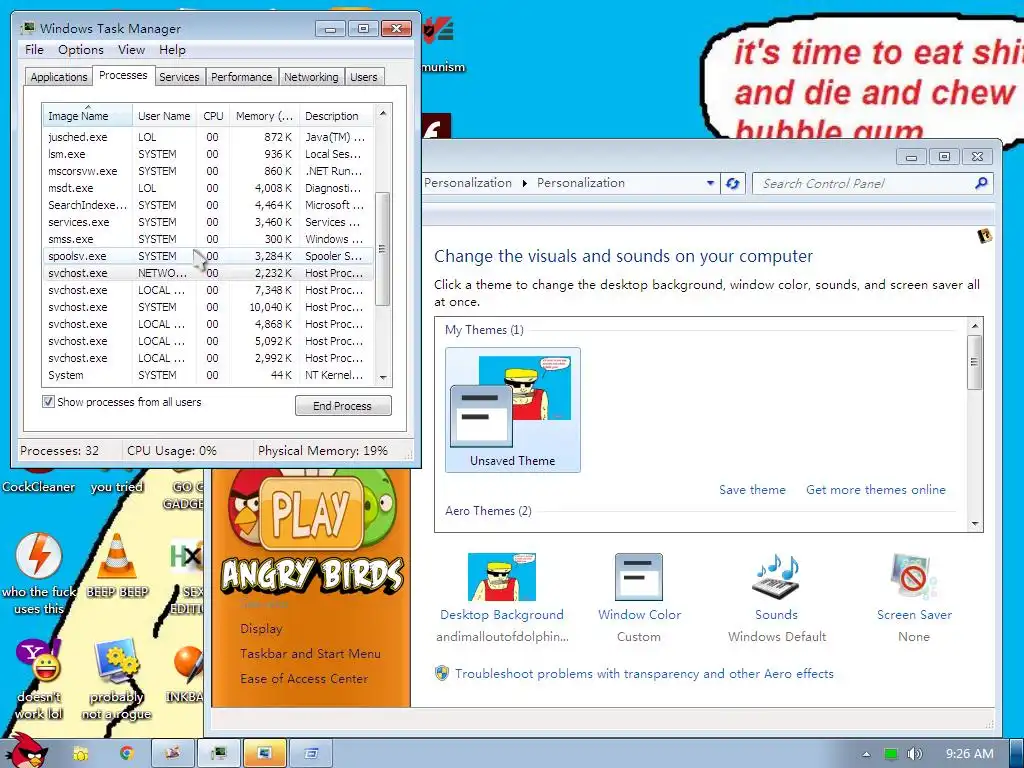The width and height of the screenshot is (1024, 768).
Task: Switch to the Users tab
Action: click(363, 77)
